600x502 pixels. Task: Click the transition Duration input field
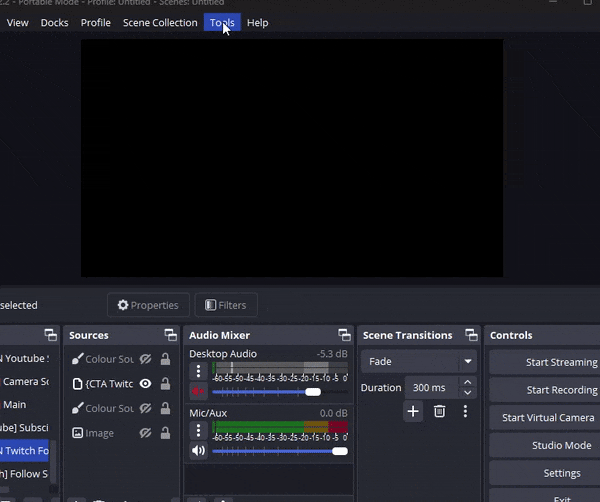point(430,388)
